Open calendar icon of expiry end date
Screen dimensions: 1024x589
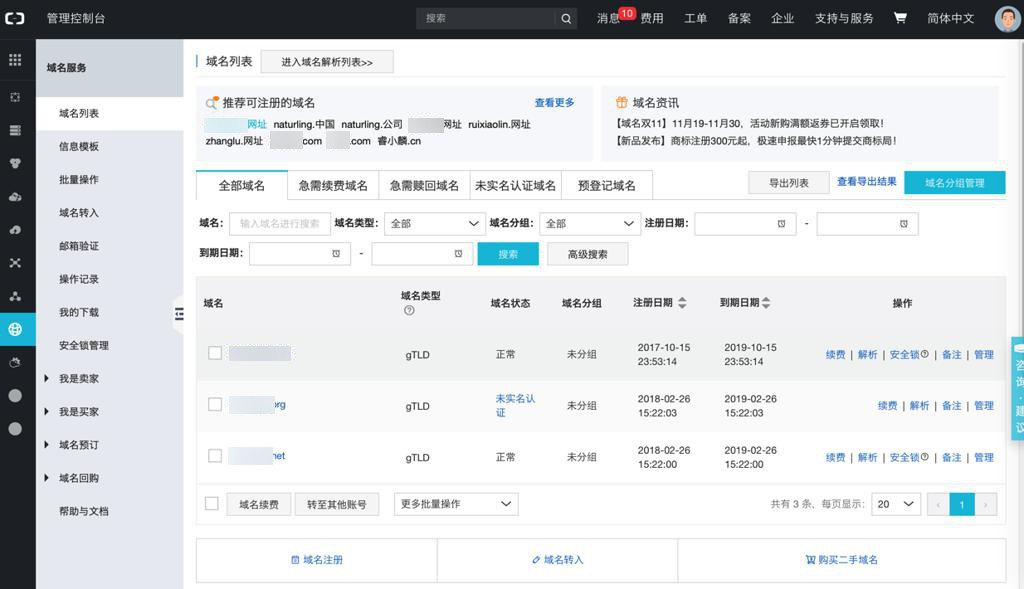pos(458,253)
